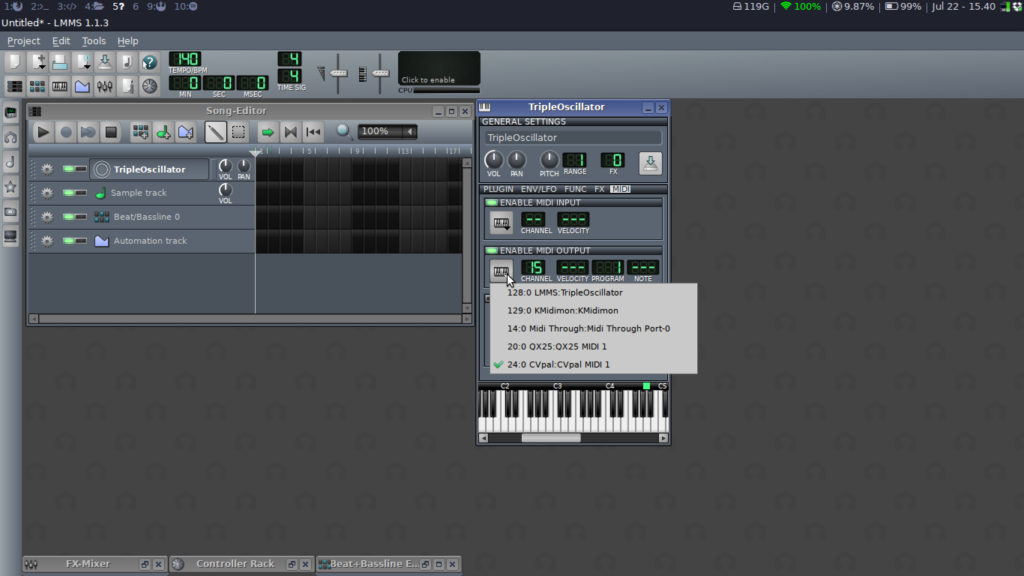Toggle auto-scrolling green arrow button
Image resolution: width=1024 pixels, height=576 pixels.
[267, 133]
